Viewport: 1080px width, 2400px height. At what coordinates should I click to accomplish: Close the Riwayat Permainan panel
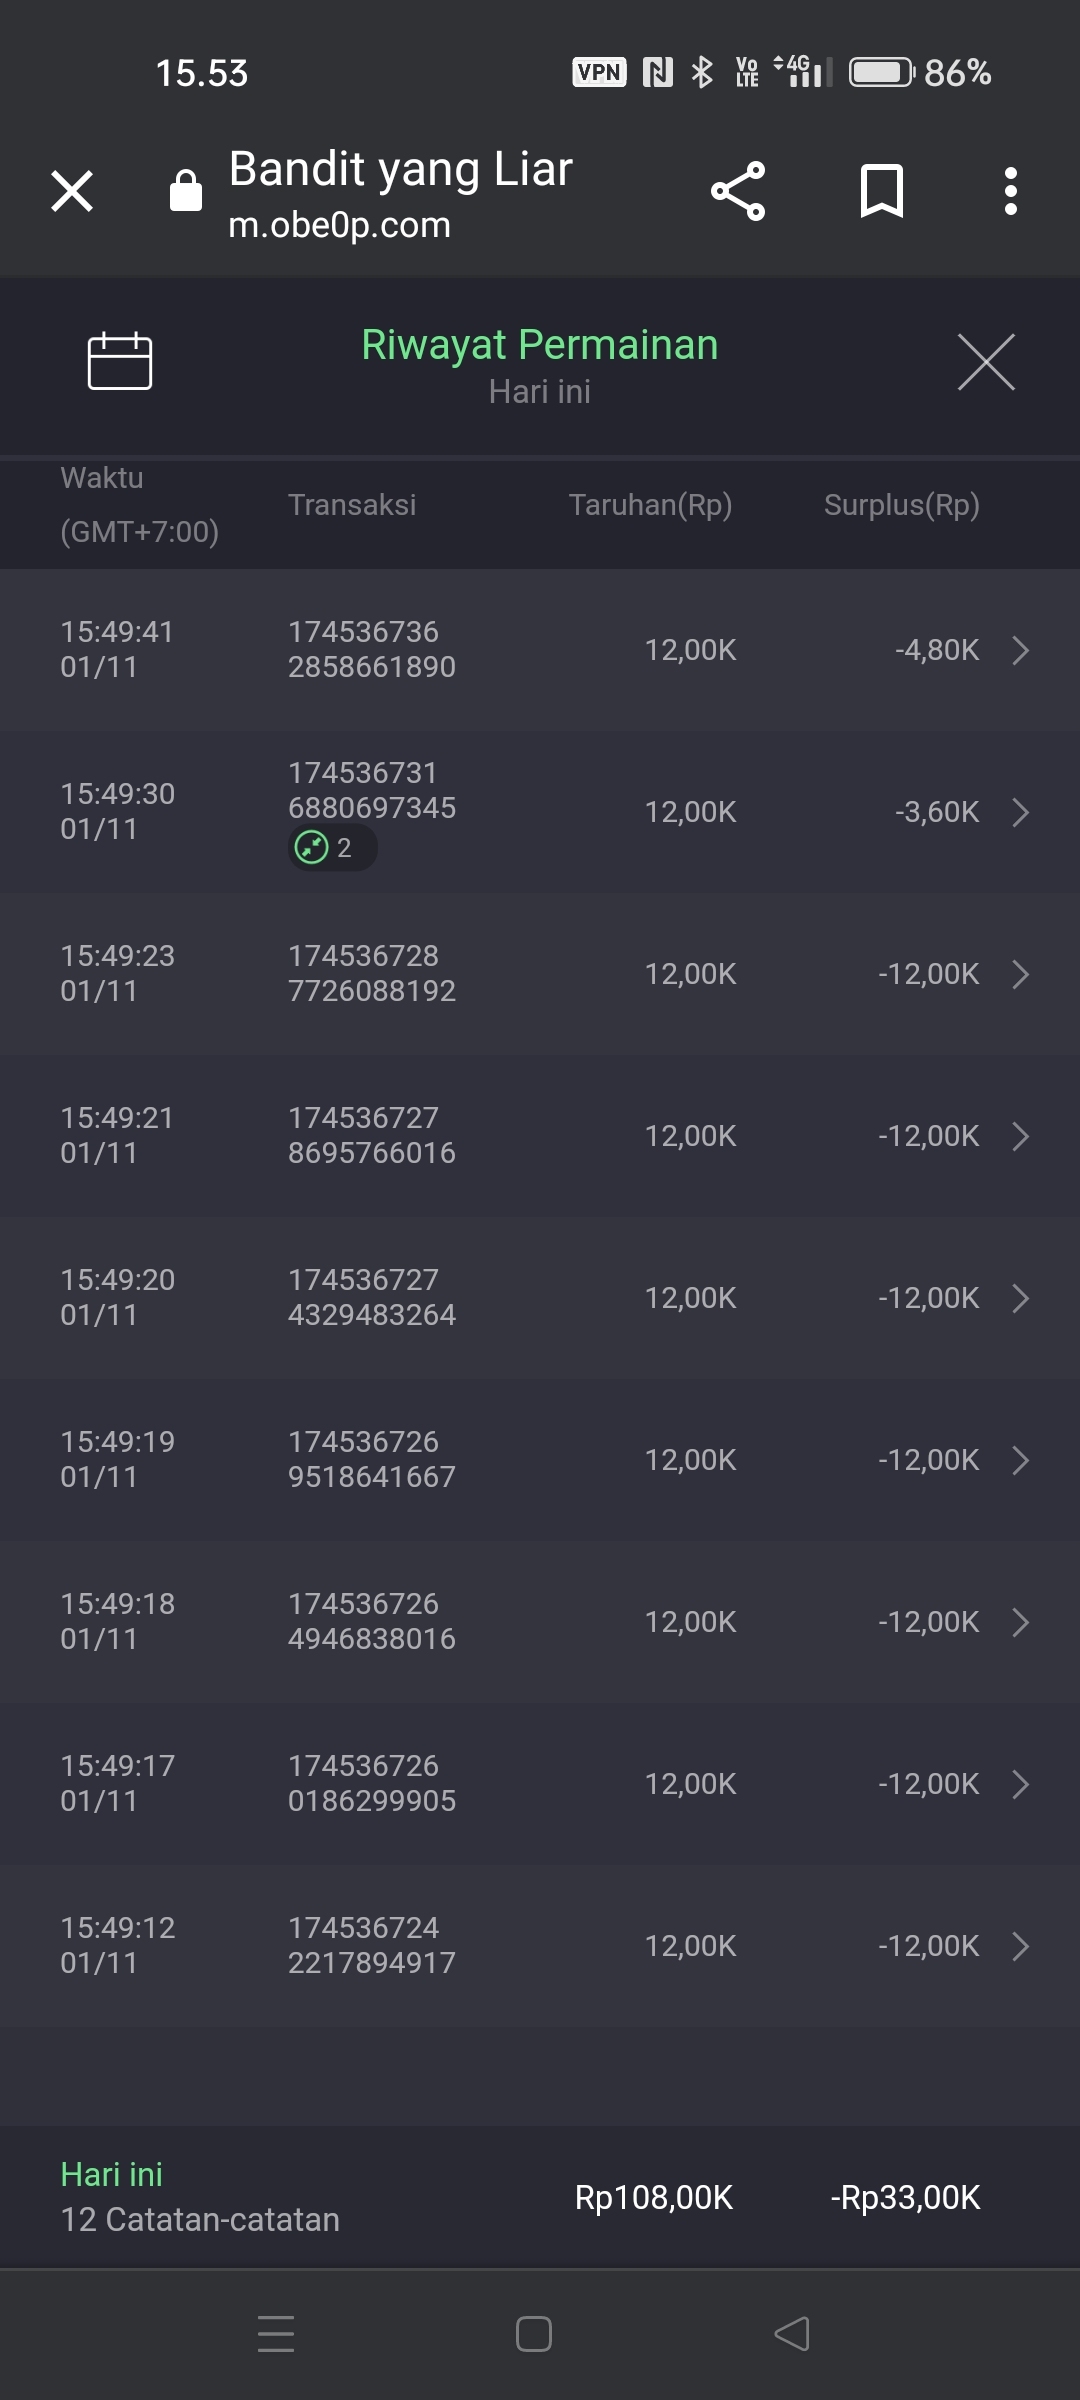[986, 362]
